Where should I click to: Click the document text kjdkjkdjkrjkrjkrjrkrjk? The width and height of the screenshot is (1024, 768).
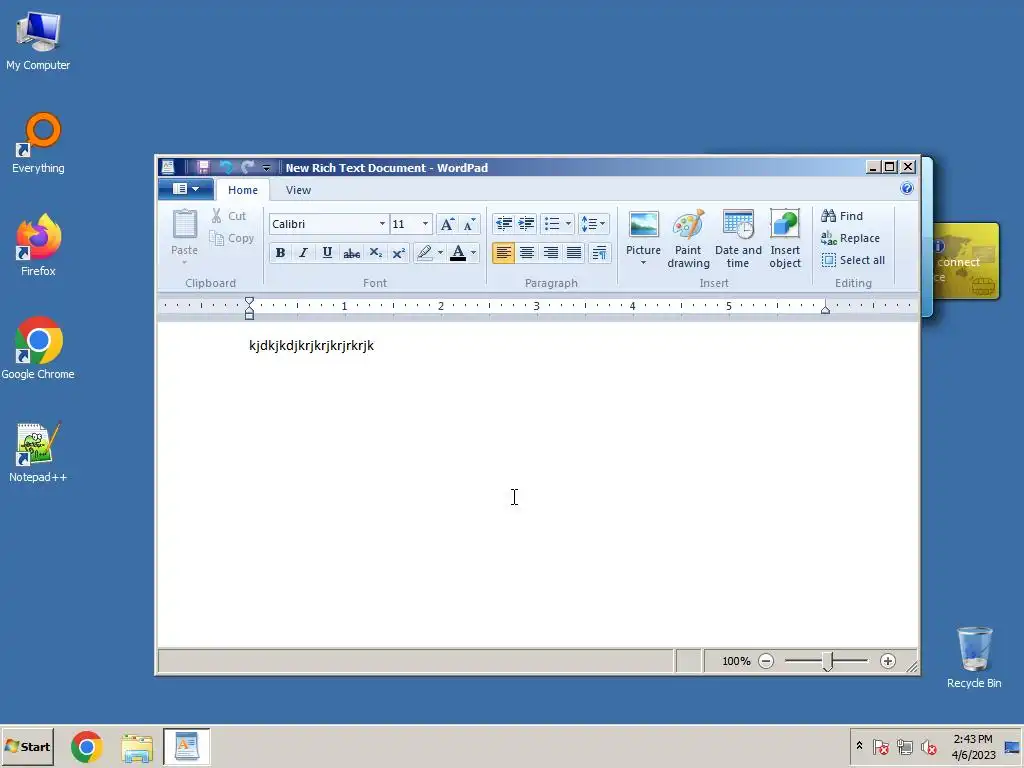coord(312,345)
